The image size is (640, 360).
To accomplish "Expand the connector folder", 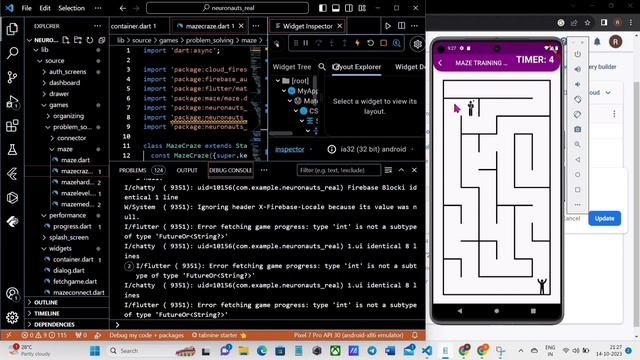I will (x=52, y=138).
